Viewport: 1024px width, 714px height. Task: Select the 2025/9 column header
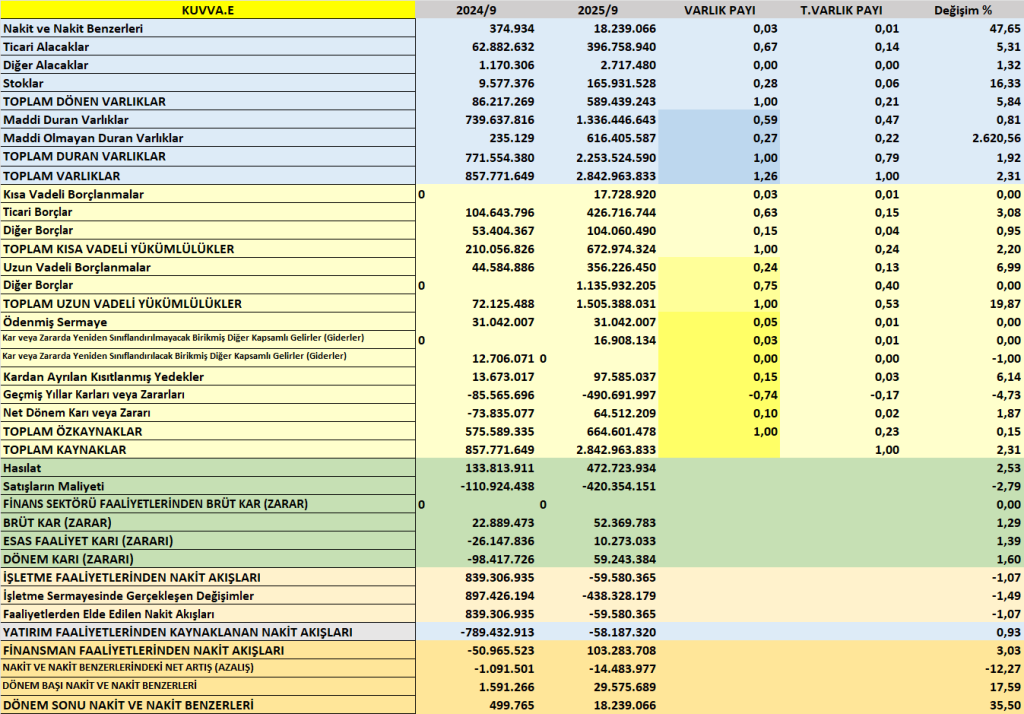click(x=598, y=10)
